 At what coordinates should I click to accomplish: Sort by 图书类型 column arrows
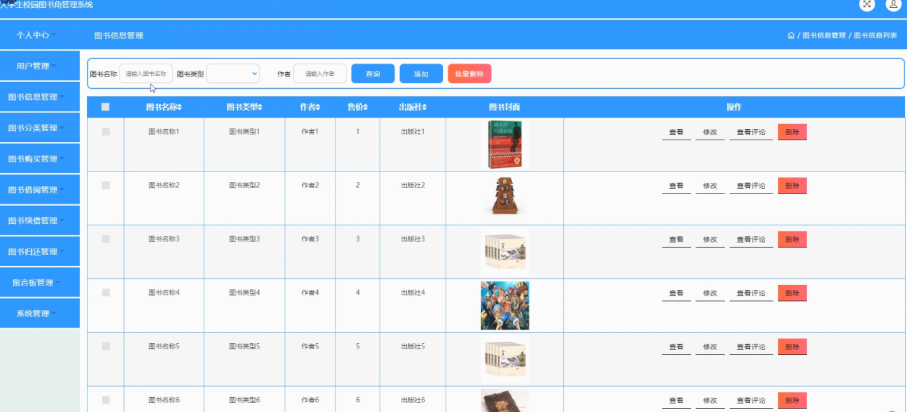point(260,107)
